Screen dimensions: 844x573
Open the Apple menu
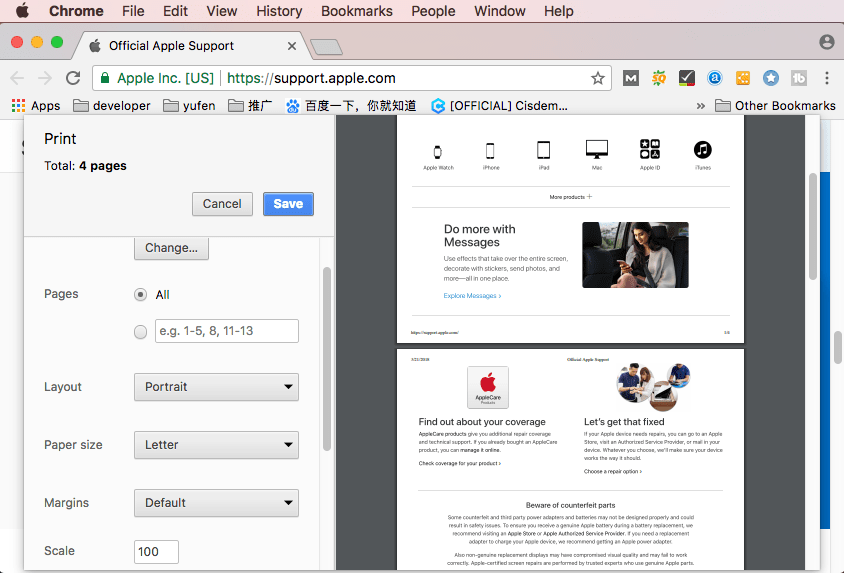[x=22, y=11]
